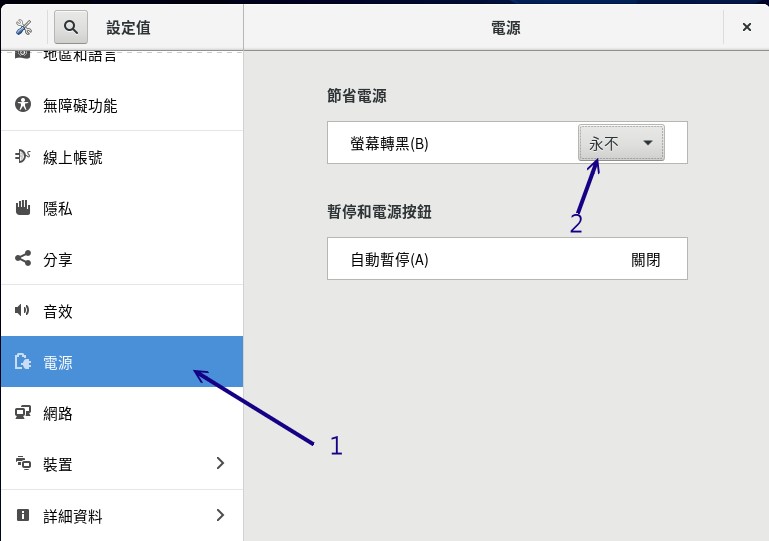Select the 分享 sidebar entry
Image resolution: width=769 pixels, height=541 pixels.
[122, 259]
